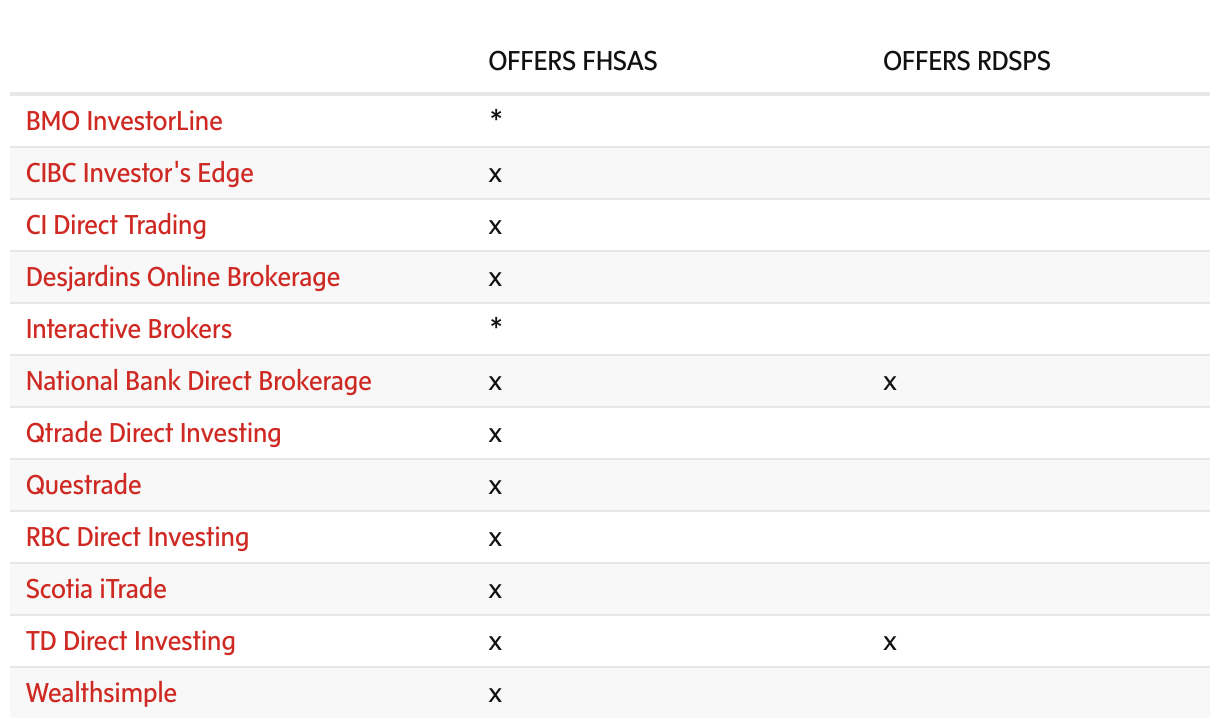Open the Questrade link
The height and width of the screenshot is (728, 1220).
click(x=84, y=485)
